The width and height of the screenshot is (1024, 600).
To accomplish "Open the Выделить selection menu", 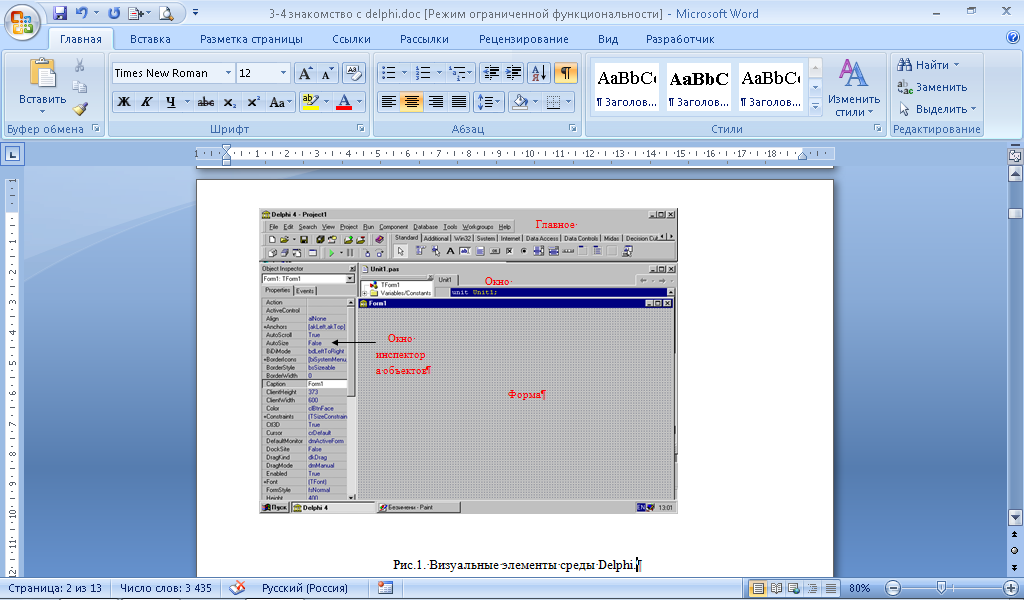I will 937,109.
